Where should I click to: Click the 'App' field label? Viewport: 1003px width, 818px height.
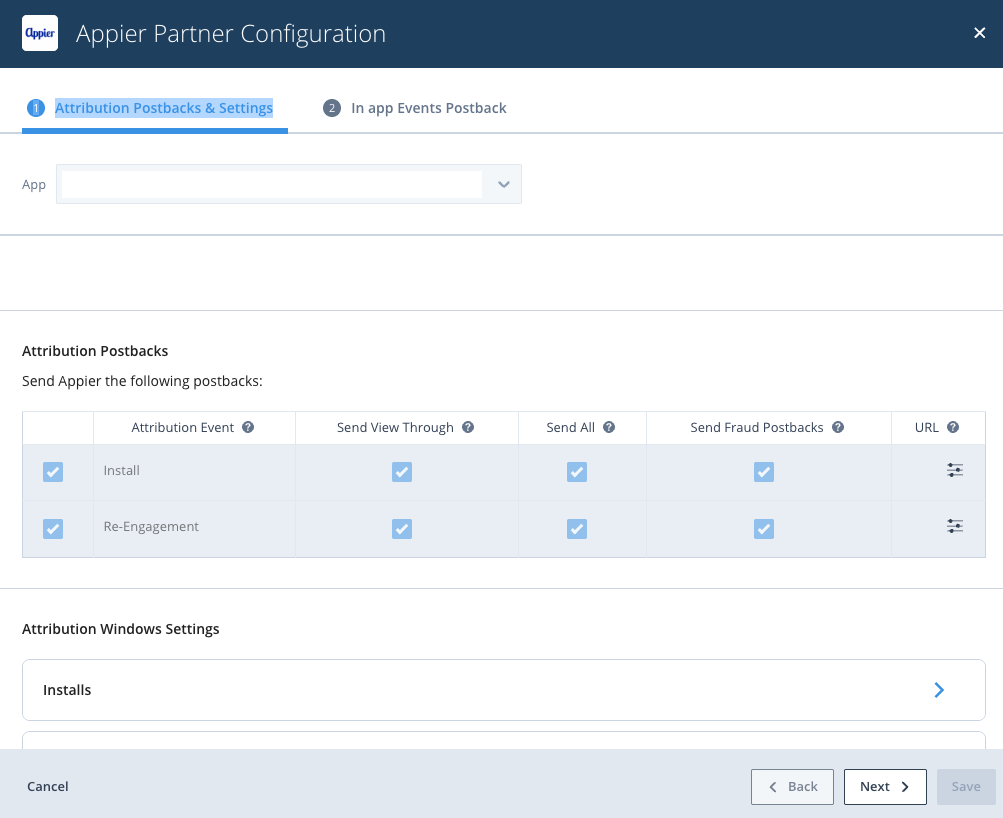click(34, 185)
